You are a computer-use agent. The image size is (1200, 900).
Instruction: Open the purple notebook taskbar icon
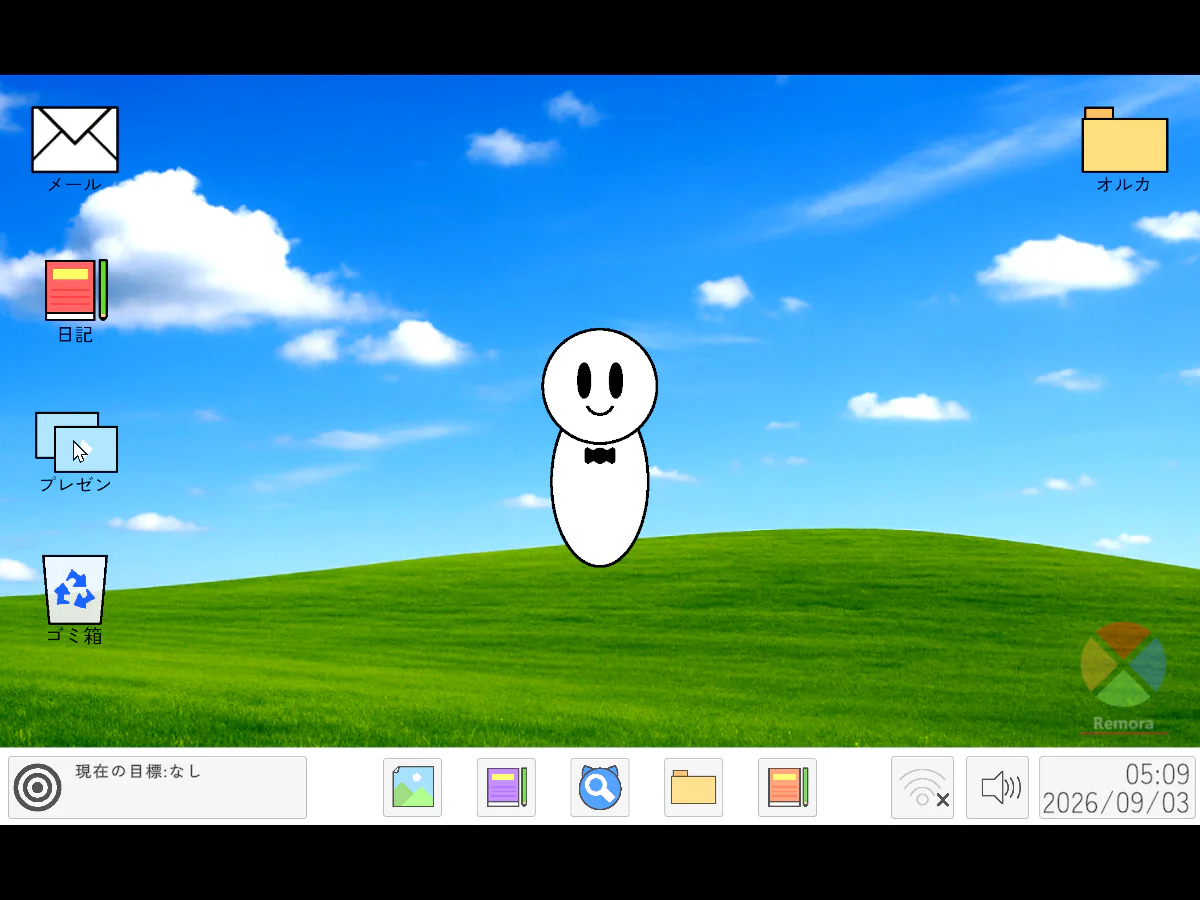(x=506, y=787)
